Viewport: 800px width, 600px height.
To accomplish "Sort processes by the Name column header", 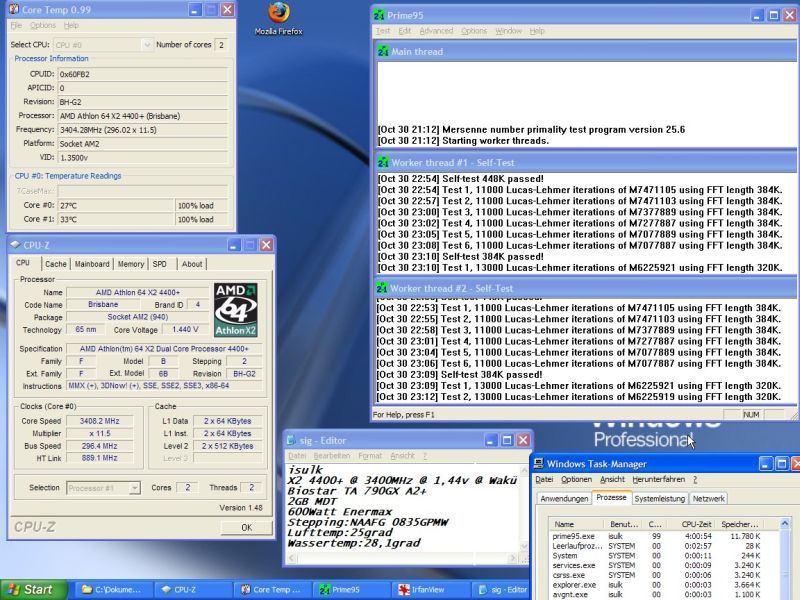I will coord(576,524).
